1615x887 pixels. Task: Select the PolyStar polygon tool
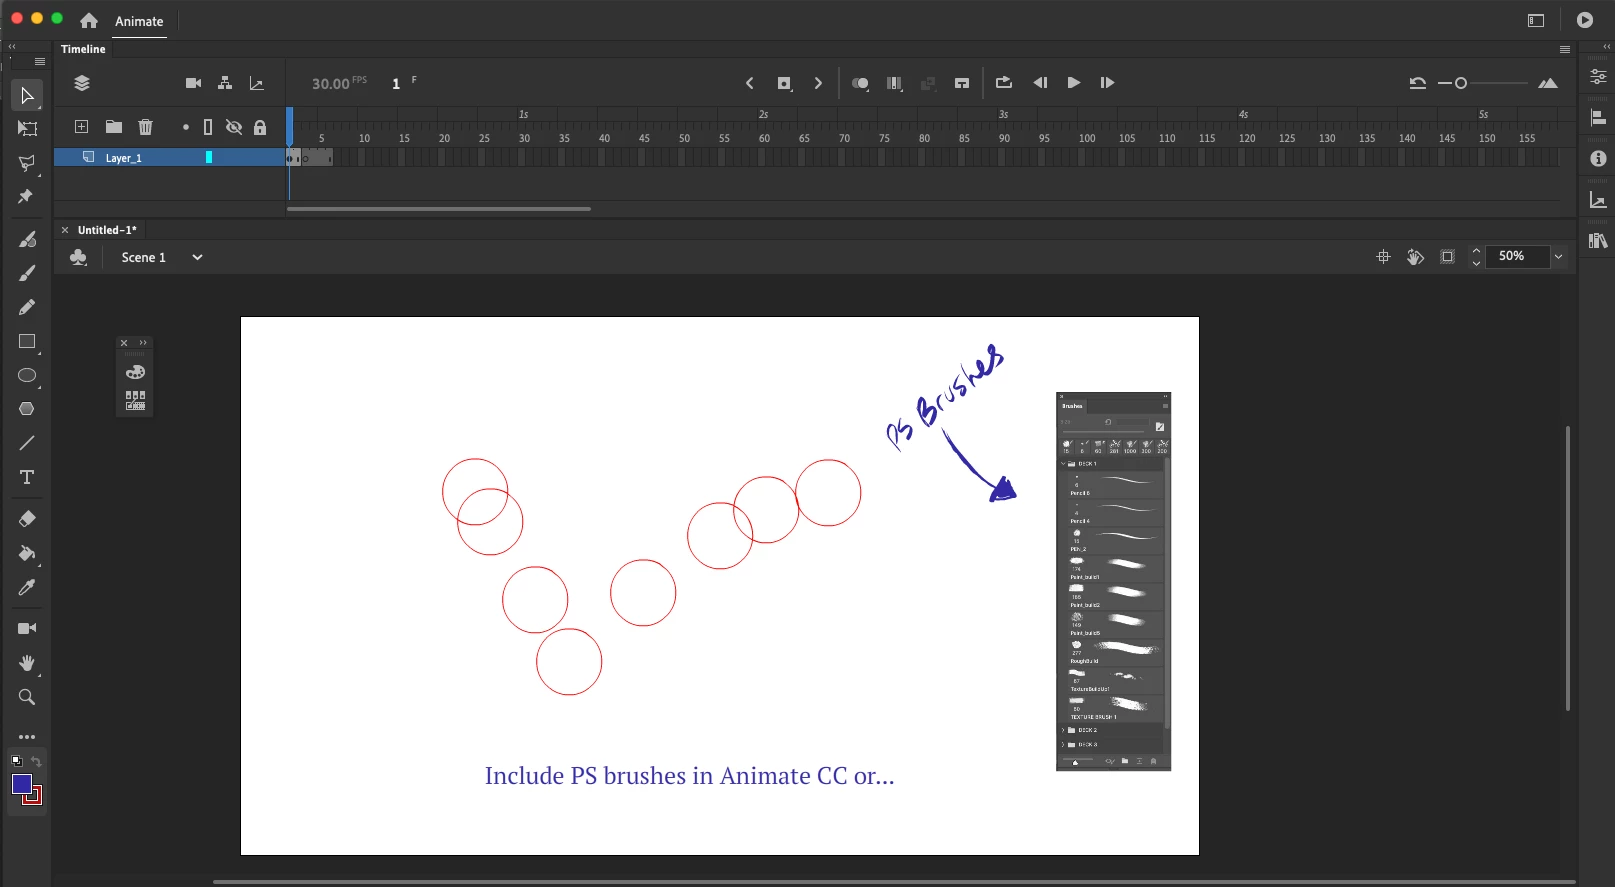click(x=27, y=409)
